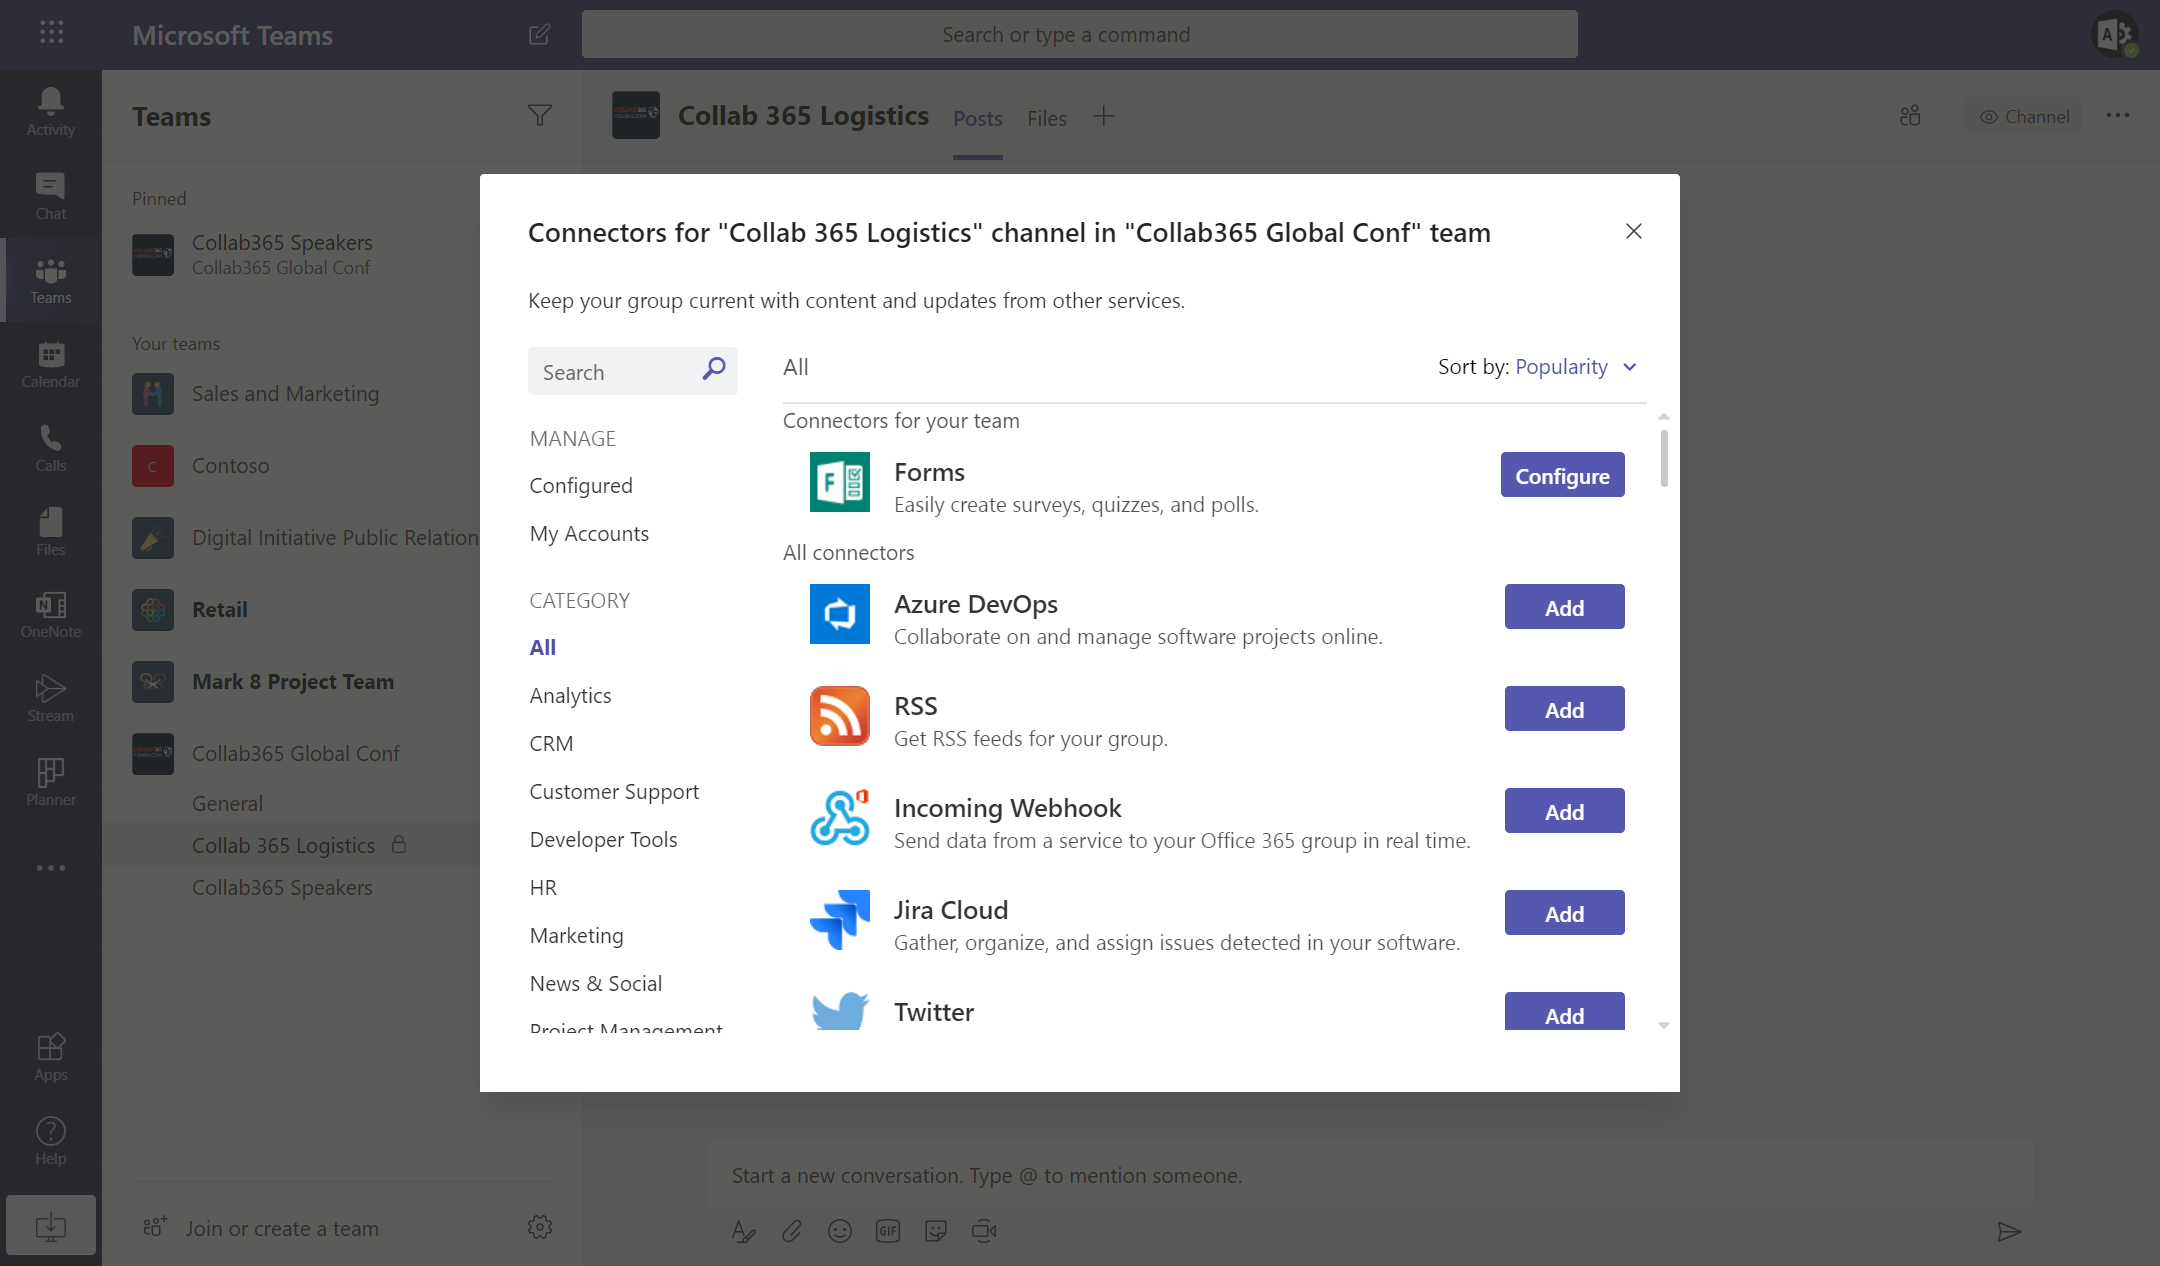This screenshot has height=1266, width=2160.
Task: Add the Twitter connector
Action: coord(1564,1011)
